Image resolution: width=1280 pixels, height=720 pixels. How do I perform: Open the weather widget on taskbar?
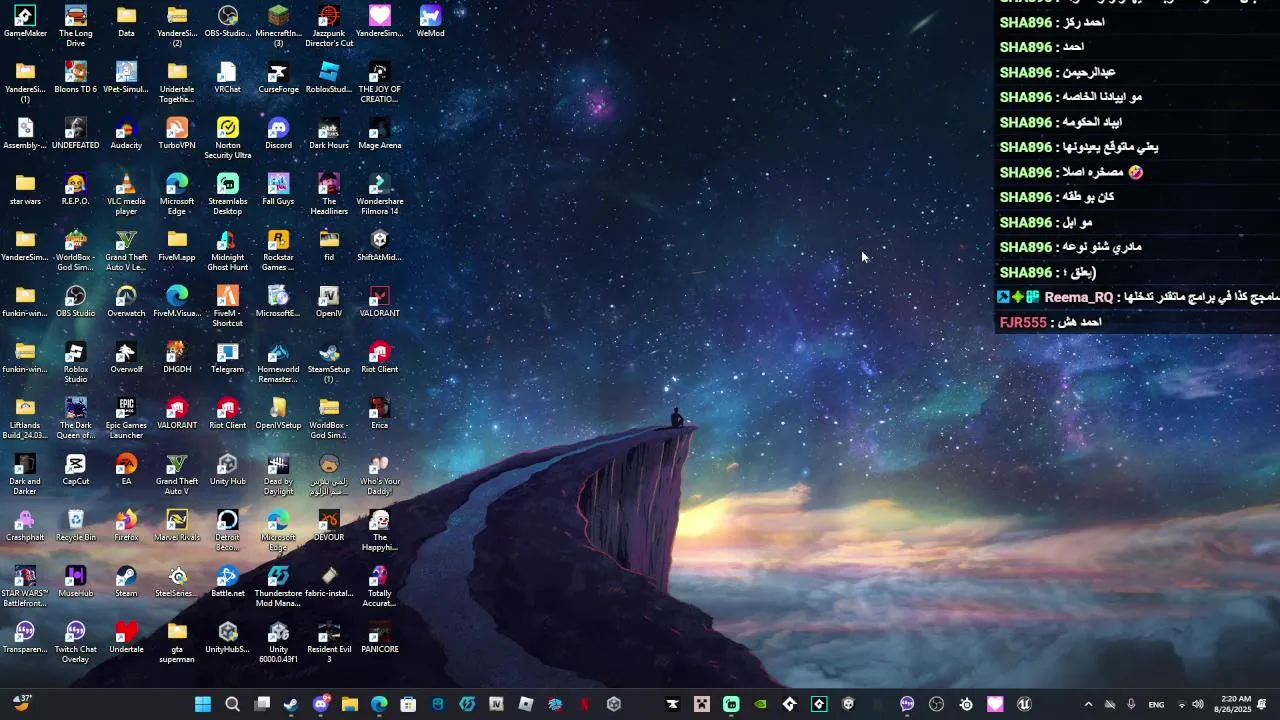pyautogui.click(x=22, y=703)
